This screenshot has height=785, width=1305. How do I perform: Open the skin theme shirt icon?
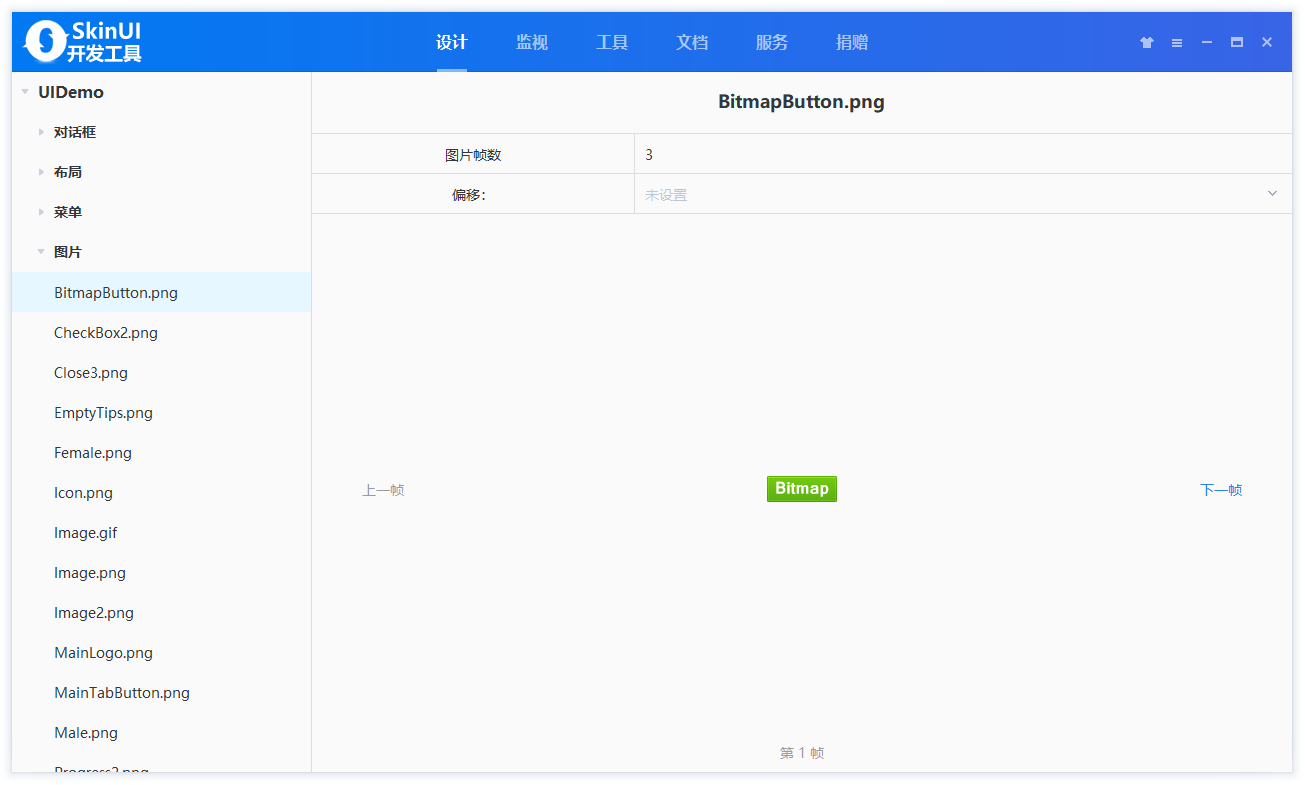(1147, 42)
